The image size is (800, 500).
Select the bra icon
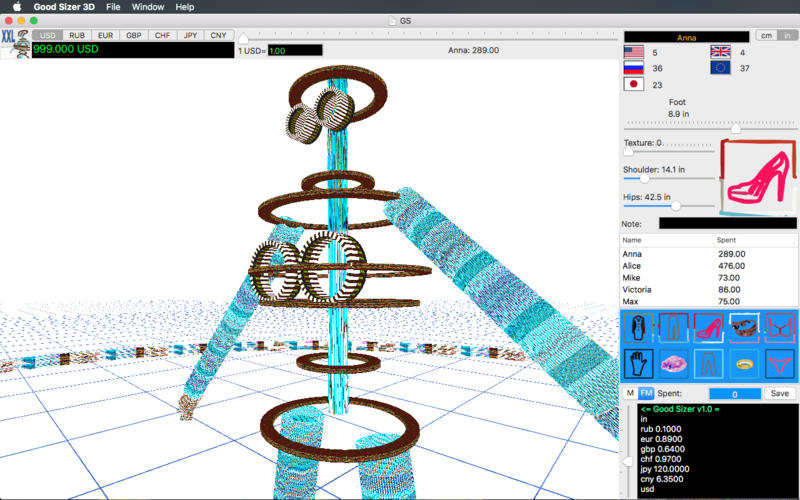[779, 327]
